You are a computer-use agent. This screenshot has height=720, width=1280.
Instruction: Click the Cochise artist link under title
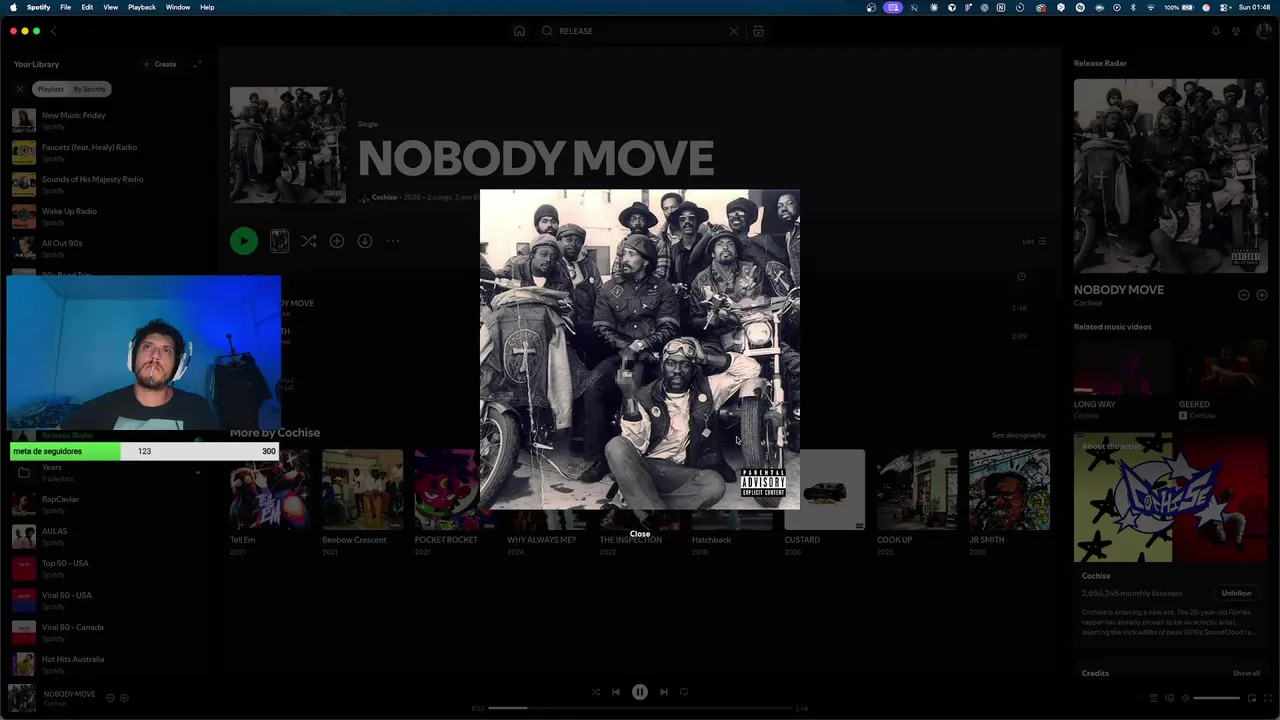(384, 197)
